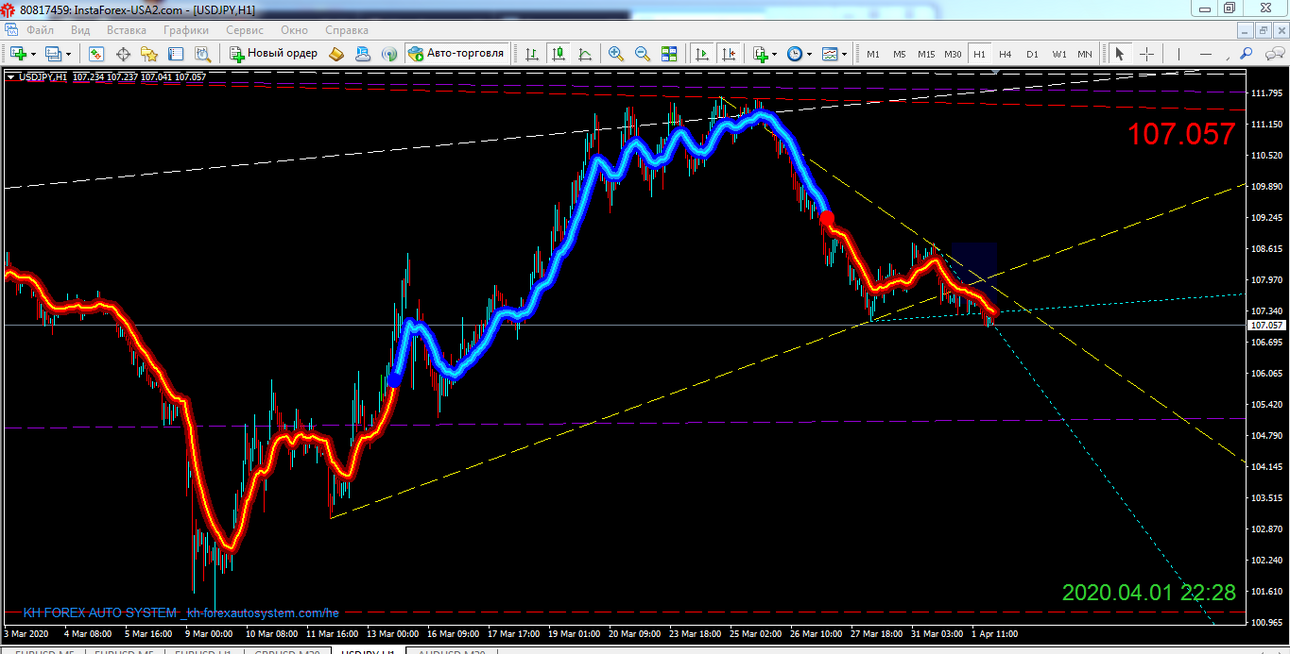Expand the new chart dropdown arrow
Image resolution: width=1290 pixels, height=654 pixels.
click(x=33, y=54)
